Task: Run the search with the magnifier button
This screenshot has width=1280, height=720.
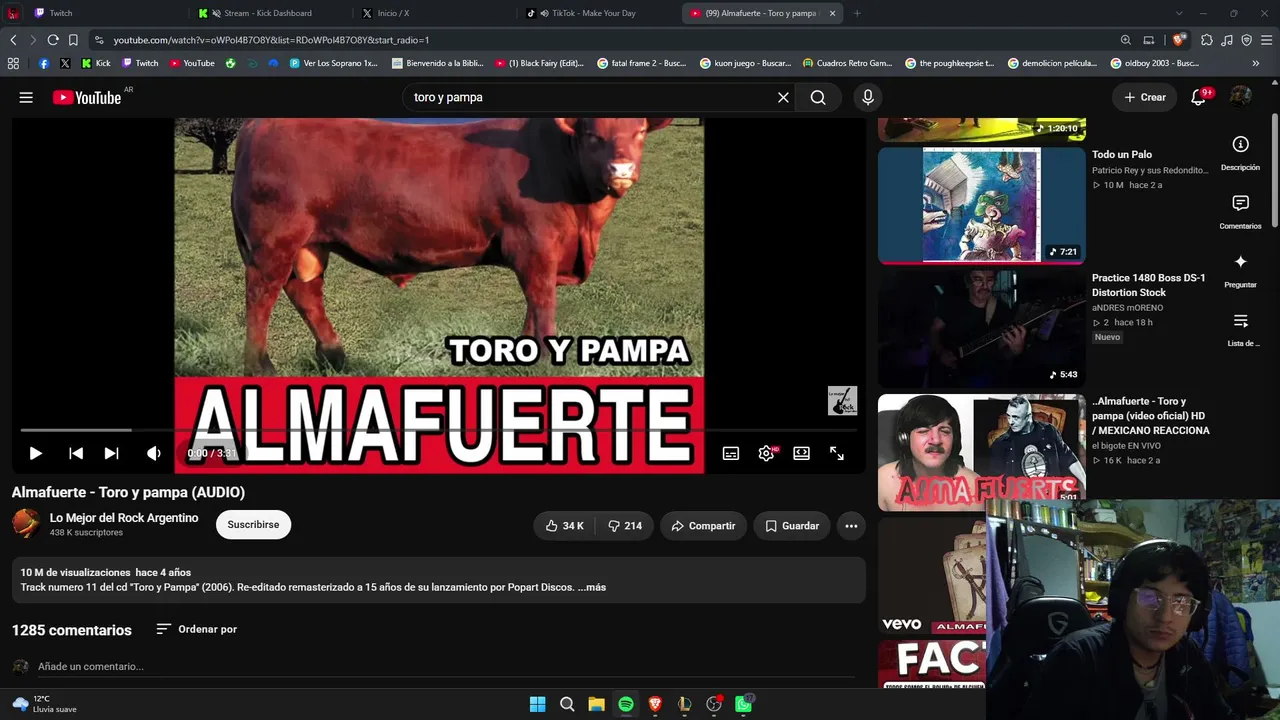Action: (x=818, y=97)
